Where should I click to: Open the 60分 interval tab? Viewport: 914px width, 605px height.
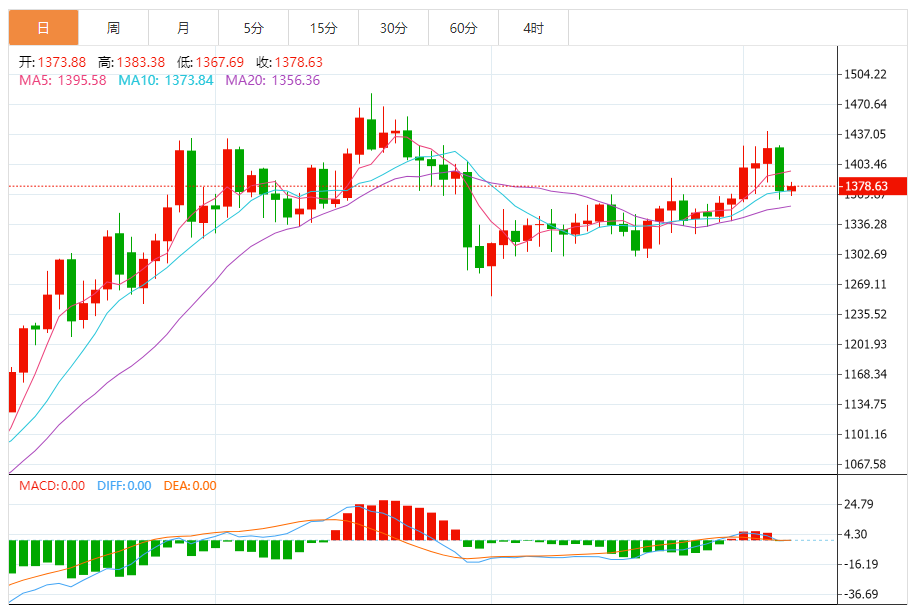[463, 28]
